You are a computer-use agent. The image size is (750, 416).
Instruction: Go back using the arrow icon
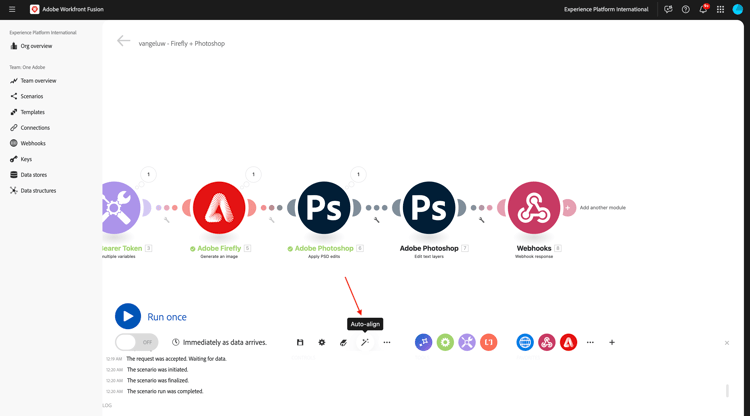123,41
